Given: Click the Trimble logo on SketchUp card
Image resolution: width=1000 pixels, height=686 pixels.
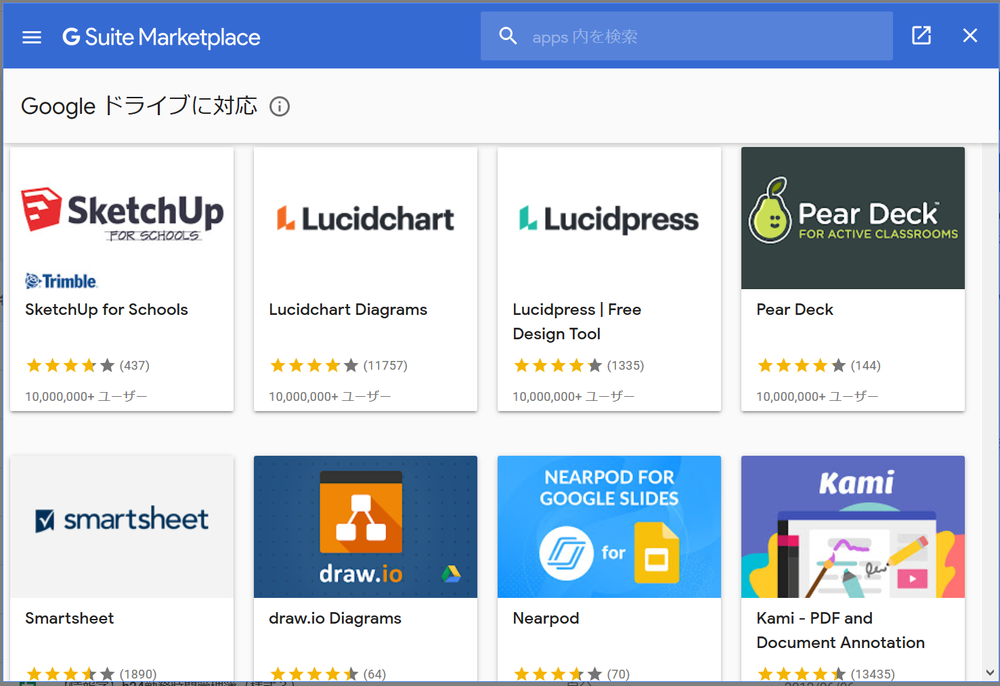Looking at the screenshot, I should tap(61, 281).
